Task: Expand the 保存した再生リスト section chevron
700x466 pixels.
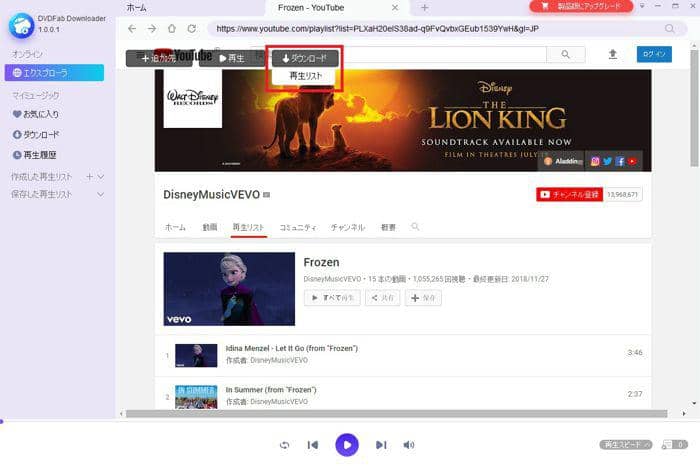Action: point(101,194)
